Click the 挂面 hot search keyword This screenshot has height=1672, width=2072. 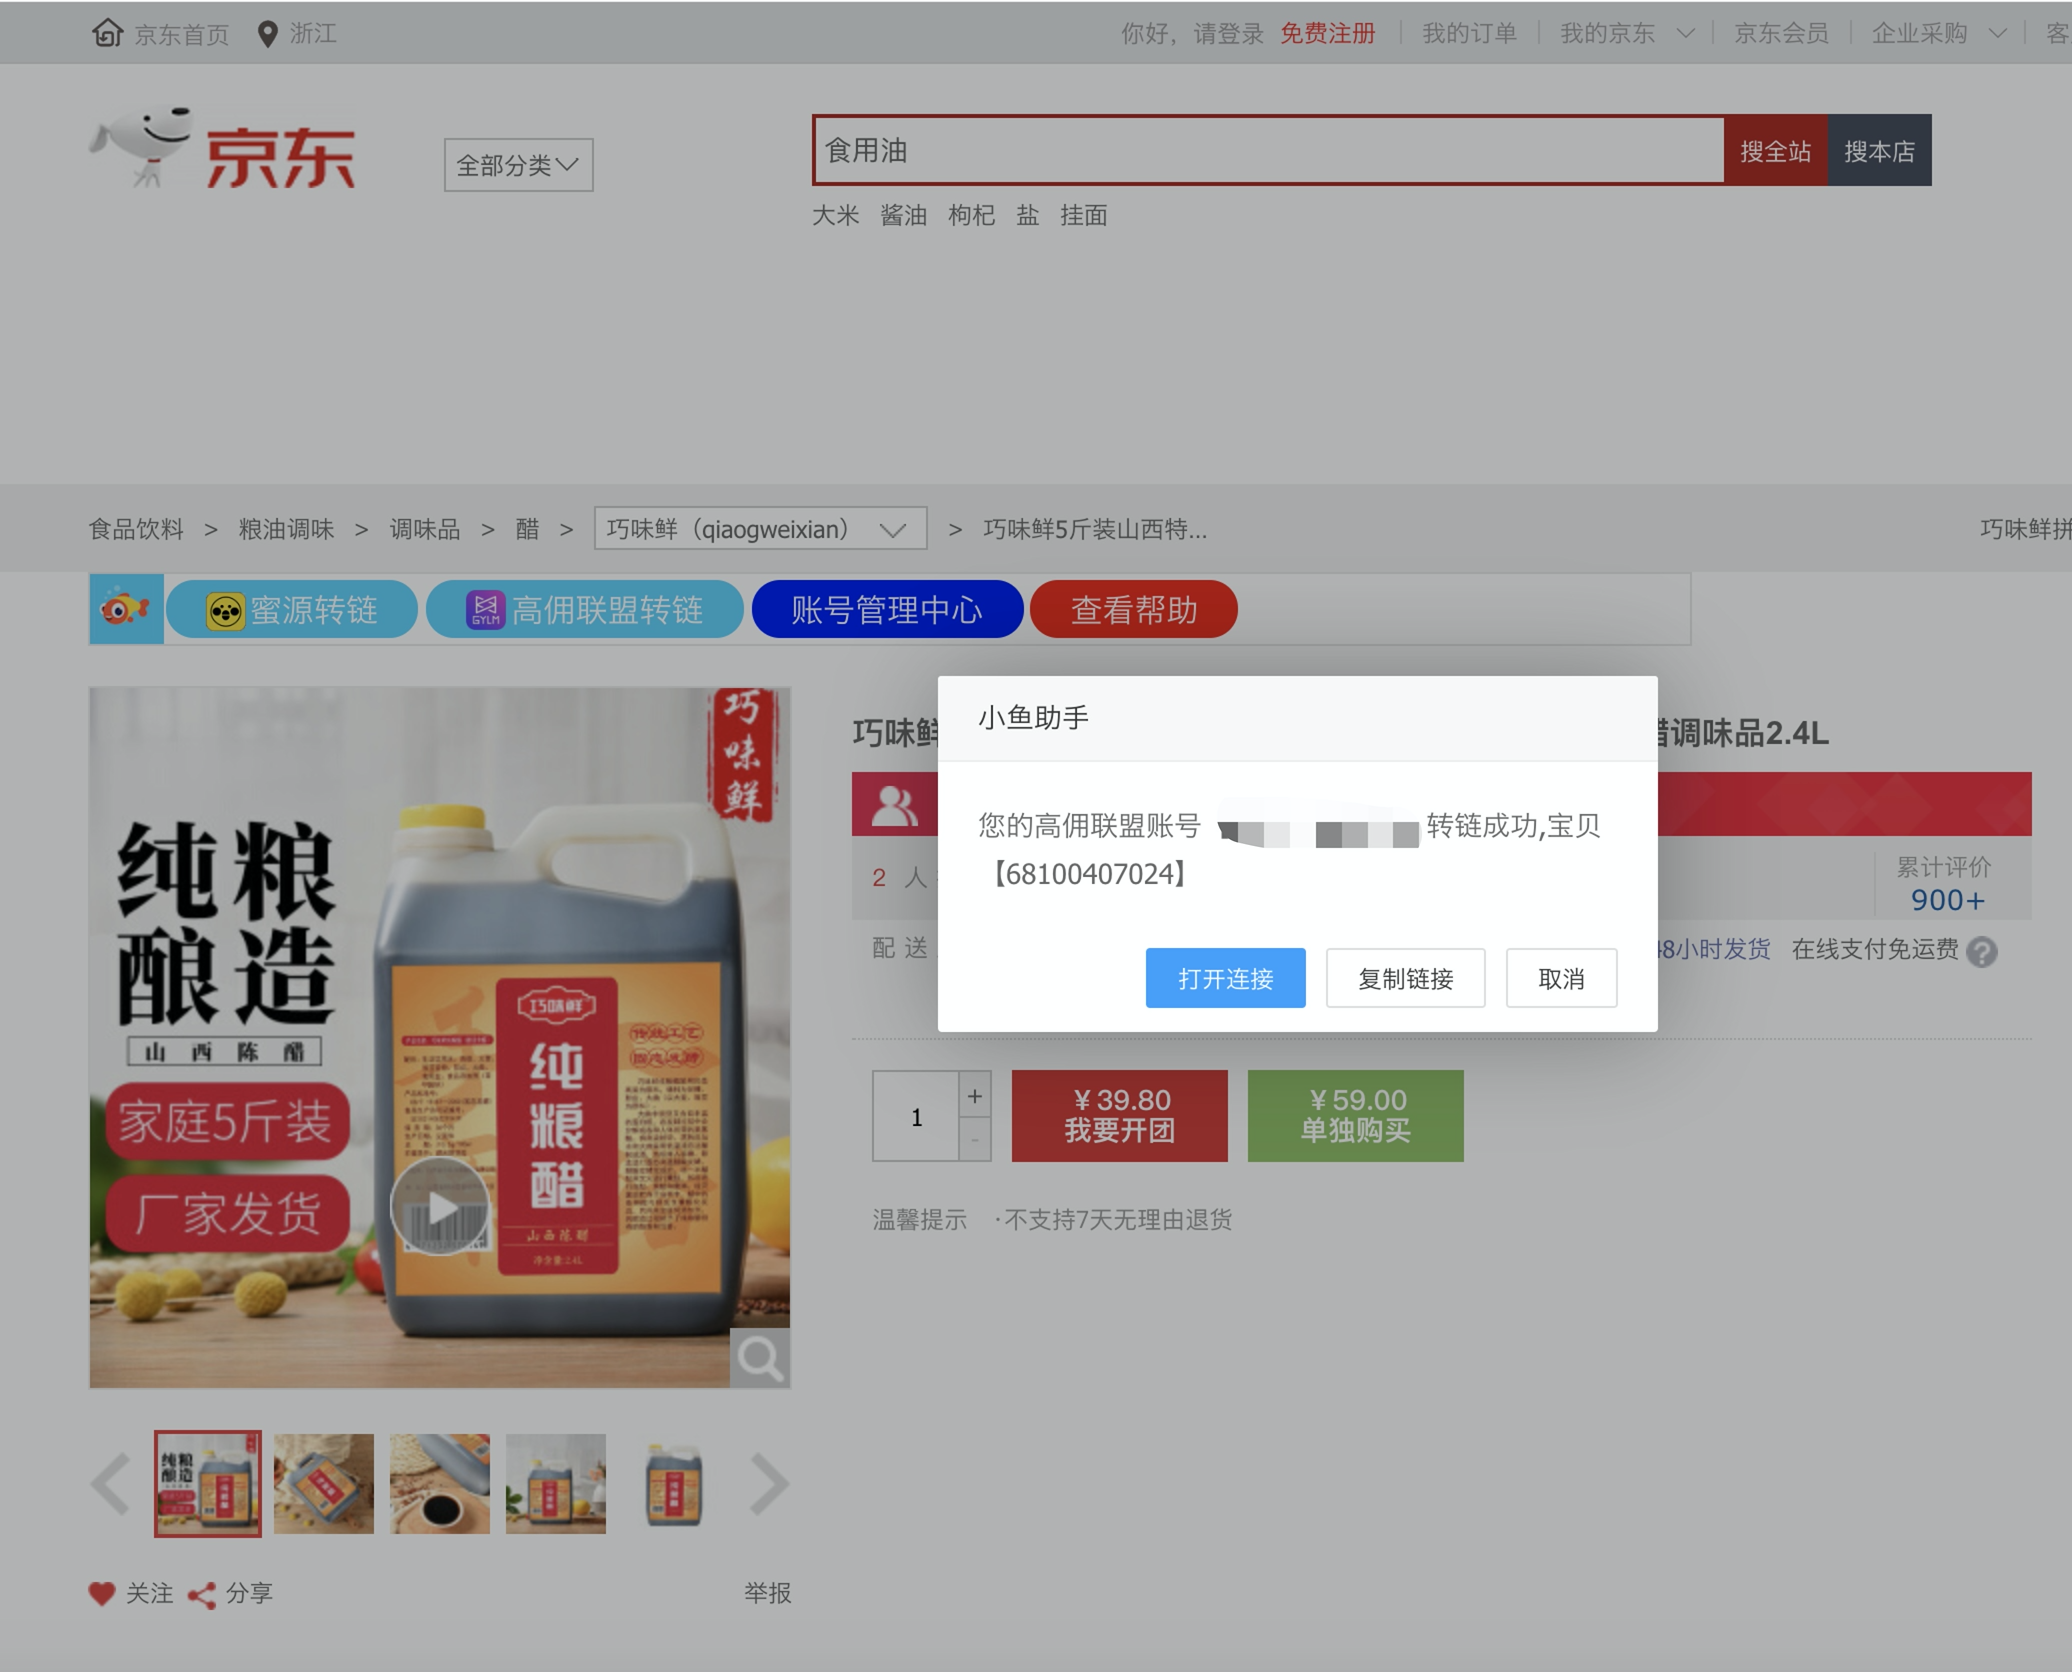pyautogui.click(x=1083, y=215)
